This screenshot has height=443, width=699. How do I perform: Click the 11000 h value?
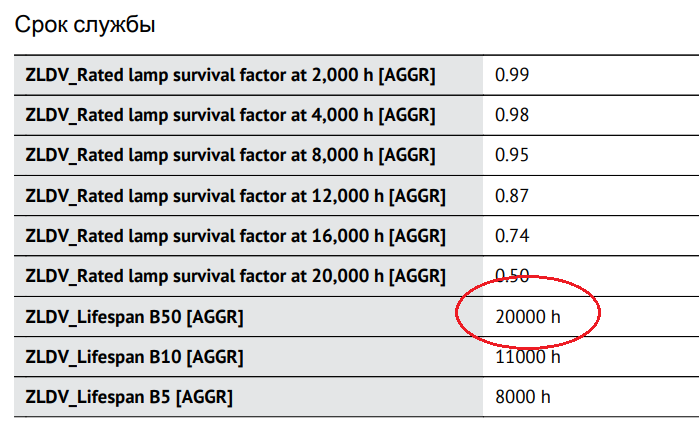click(x=528, y=357)
